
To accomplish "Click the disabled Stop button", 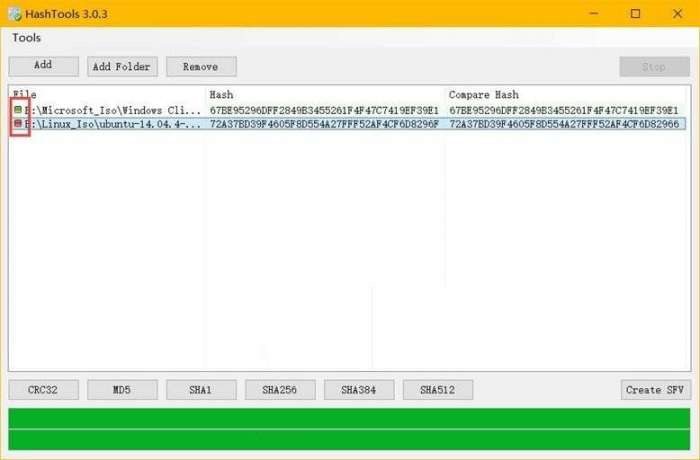I will point(654,66).
